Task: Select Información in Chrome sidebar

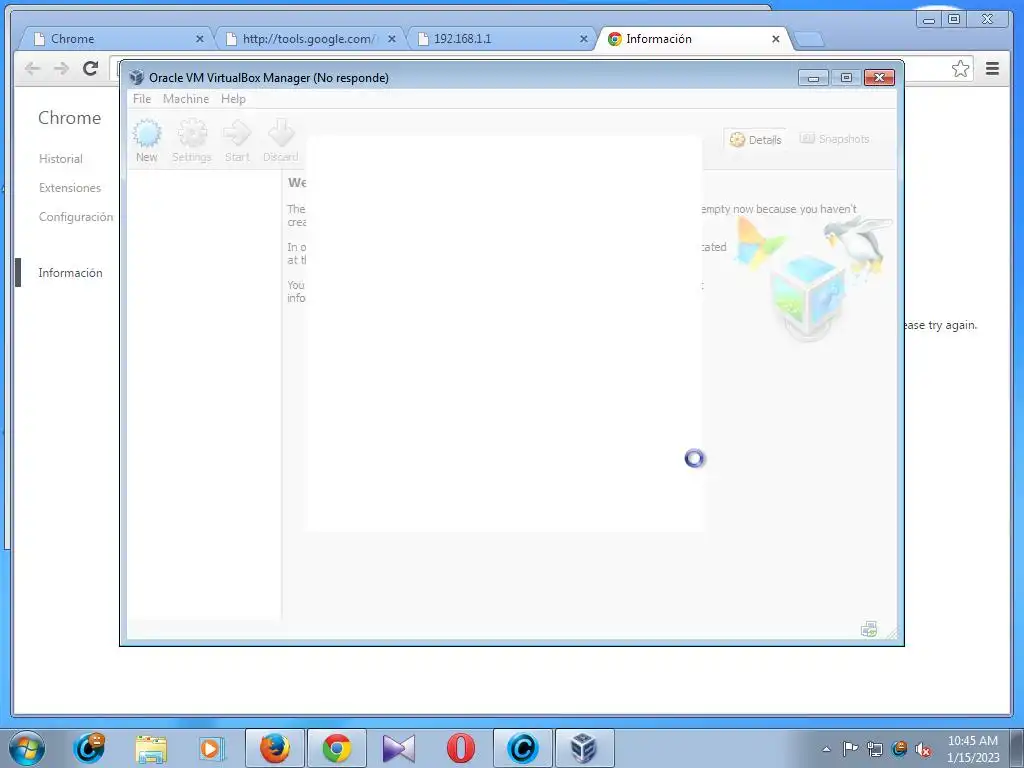Action: [71, 273]
